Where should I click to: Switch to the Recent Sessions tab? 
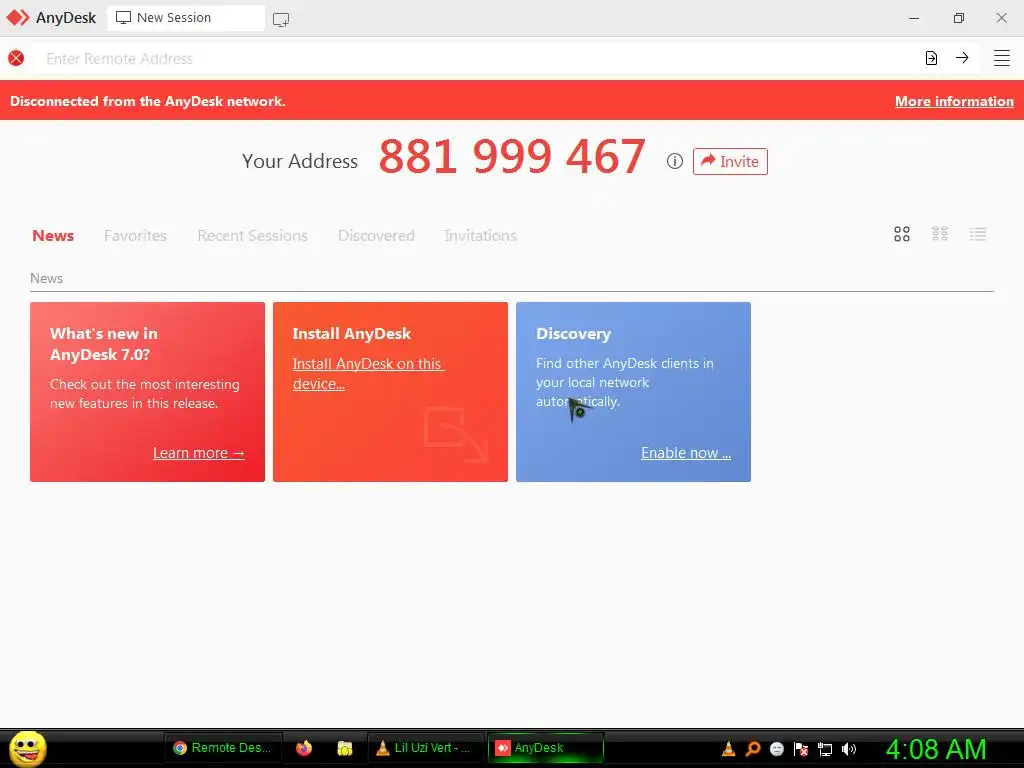point(252,236)
